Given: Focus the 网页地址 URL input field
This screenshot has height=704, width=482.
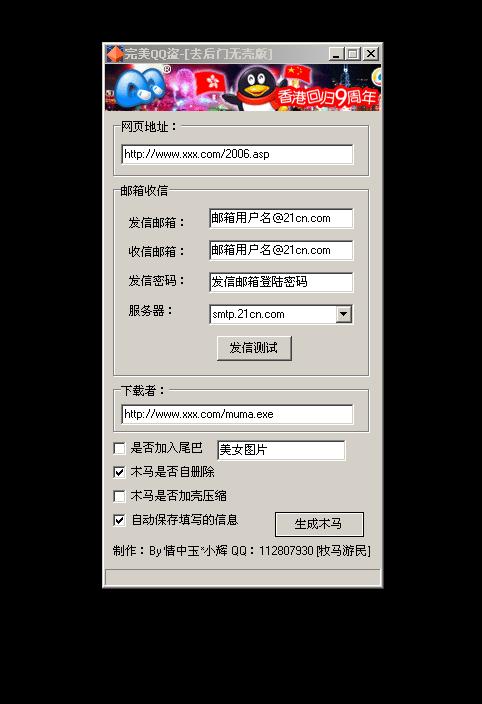Looking at the screenshot, I should point(237,154).
